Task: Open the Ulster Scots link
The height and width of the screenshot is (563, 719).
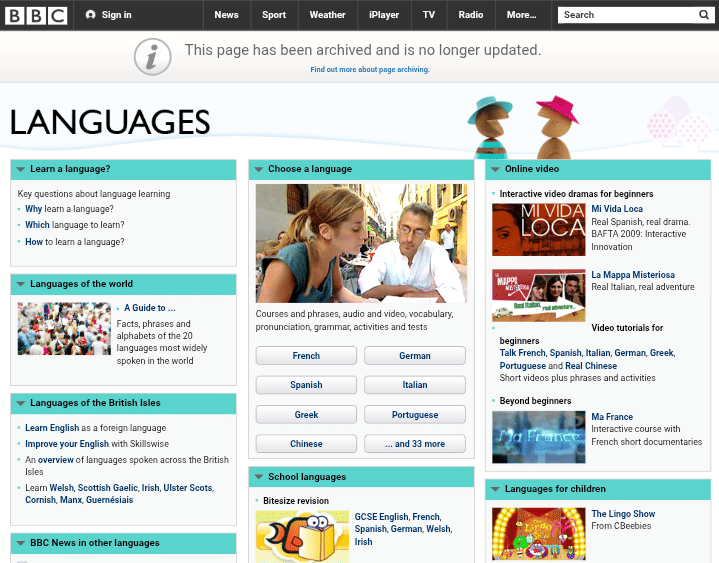Action: (x=188, y=488)
